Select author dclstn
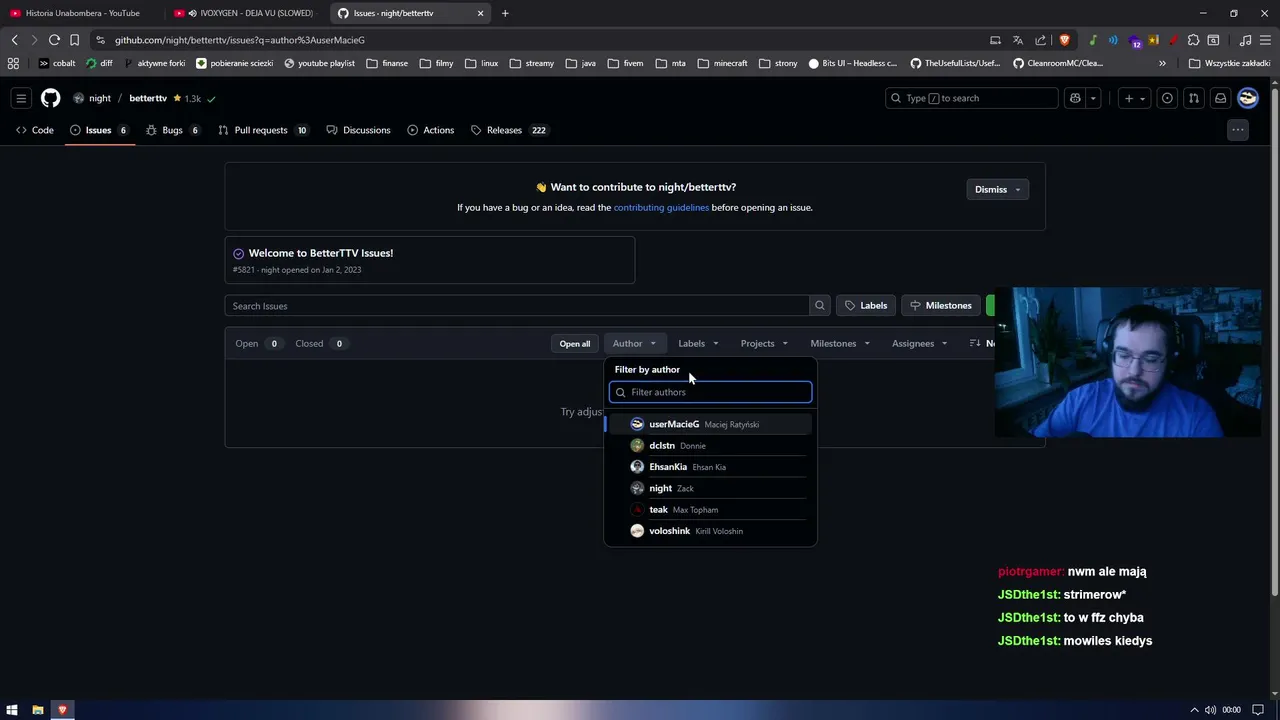 point(710,446)
